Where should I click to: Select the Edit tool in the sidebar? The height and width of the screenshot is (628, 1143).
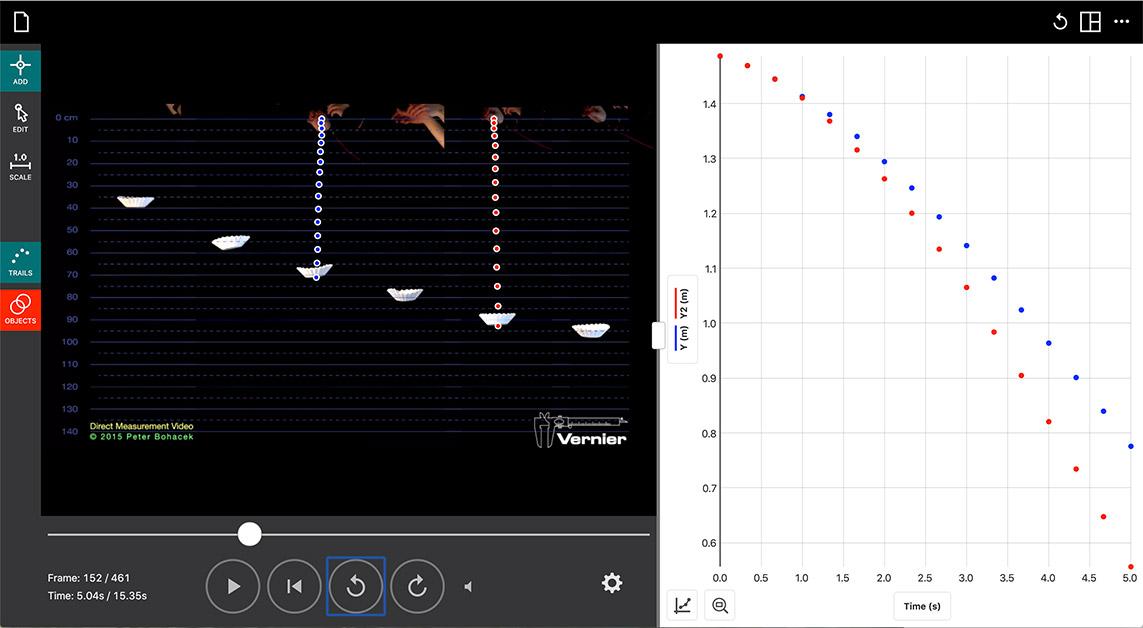20,118
